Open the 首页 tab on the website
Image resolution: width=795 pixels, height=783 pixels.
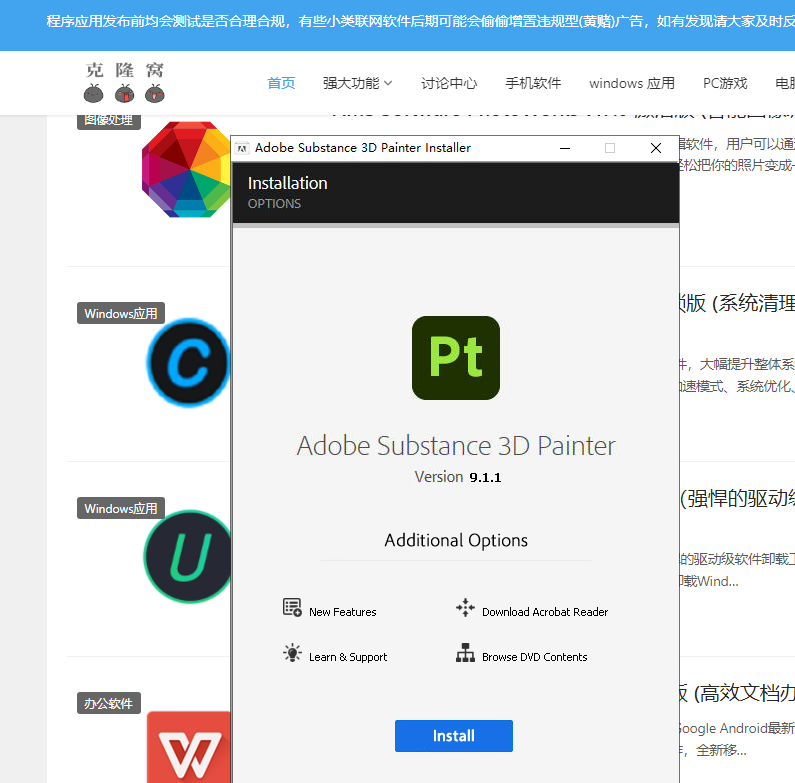click(x=281, y=83)
